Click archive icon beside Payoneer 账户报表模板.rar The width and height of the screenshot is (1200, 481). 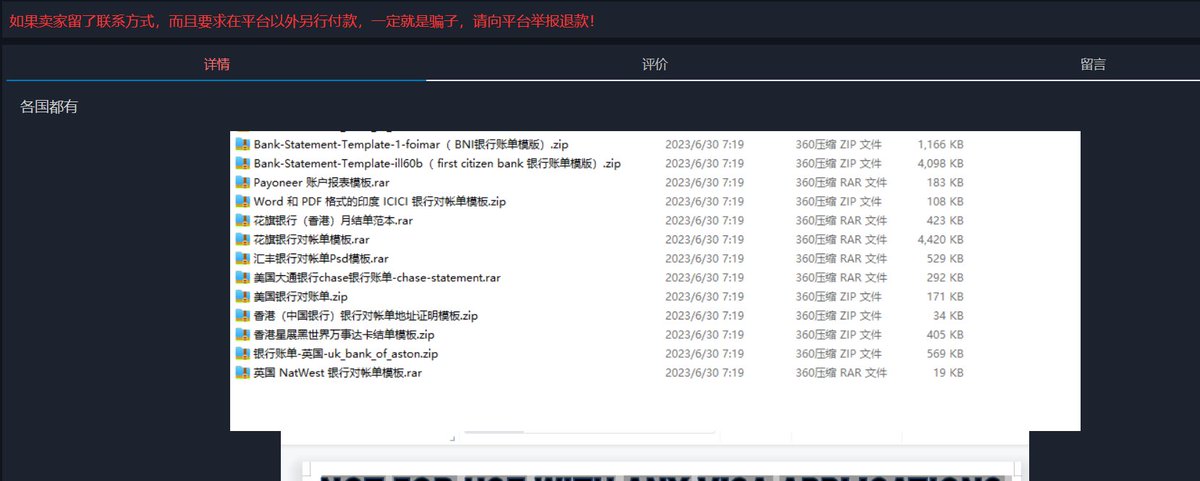click(x=241, y=182)
